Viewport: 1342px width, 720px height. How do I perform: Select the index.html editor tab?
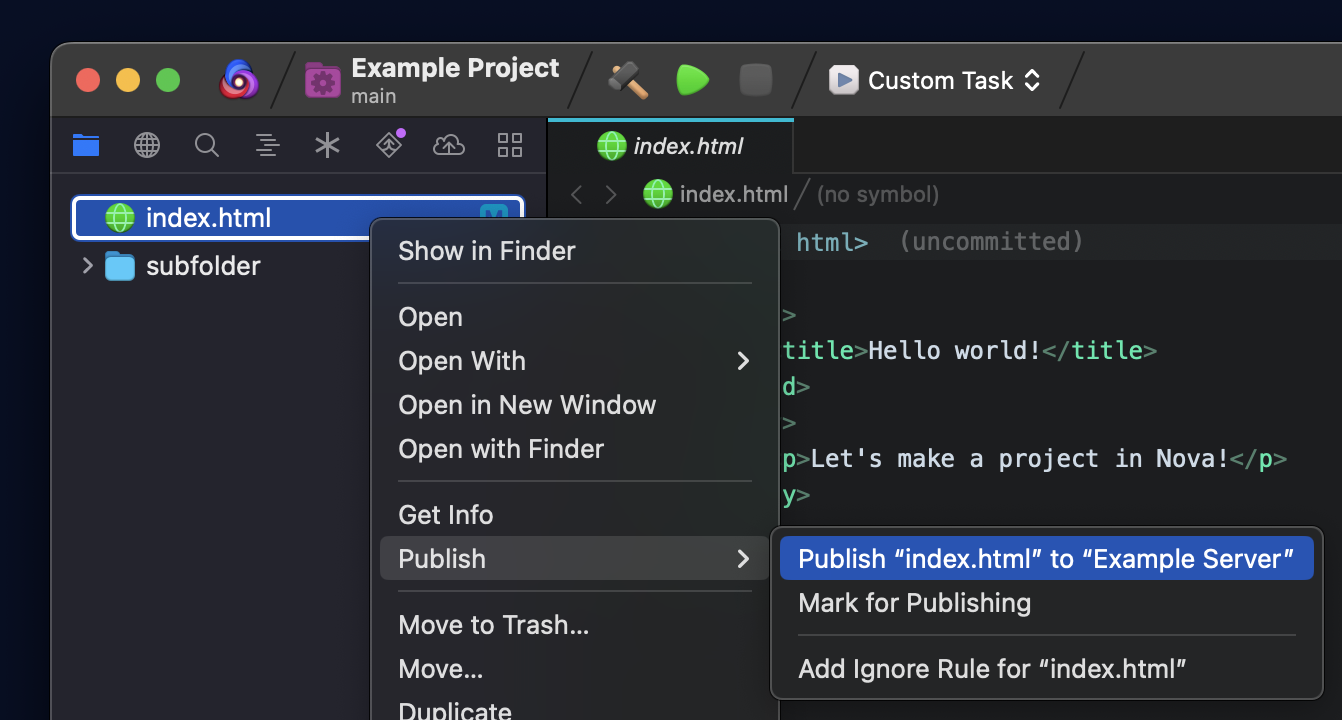click(x=671, y=146)
